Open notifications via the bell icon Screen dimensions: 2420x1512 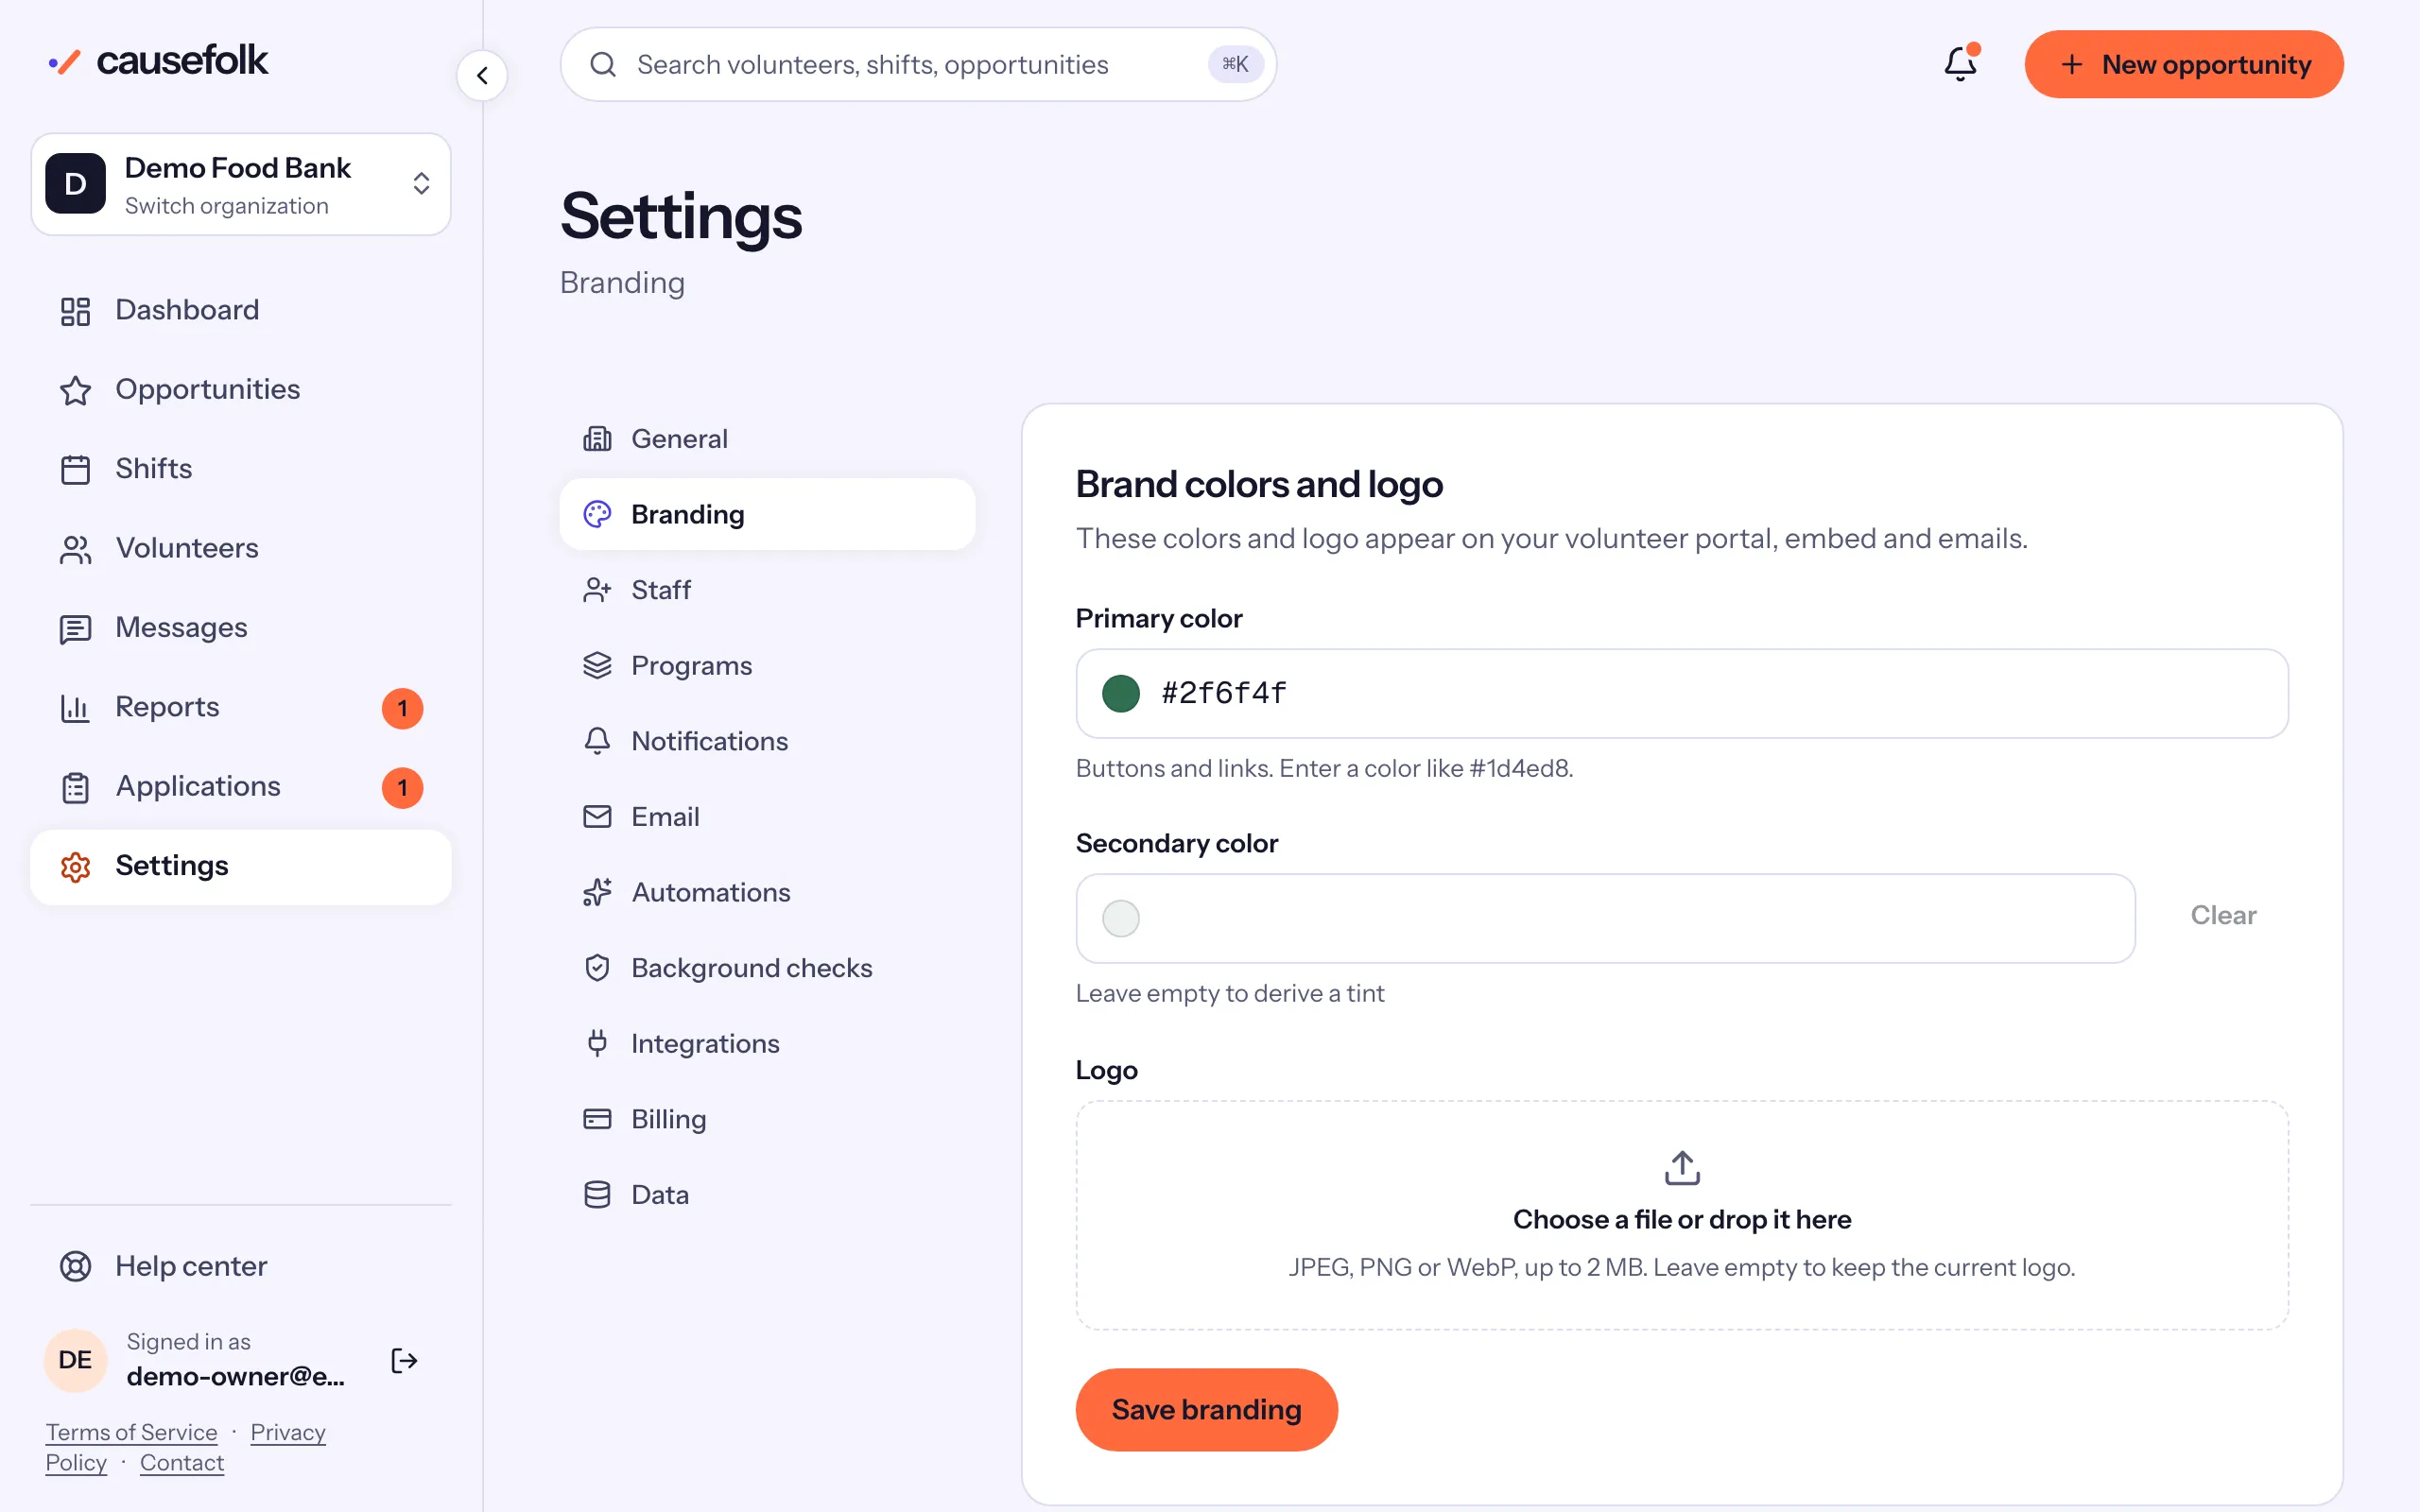coord(1960,64)
